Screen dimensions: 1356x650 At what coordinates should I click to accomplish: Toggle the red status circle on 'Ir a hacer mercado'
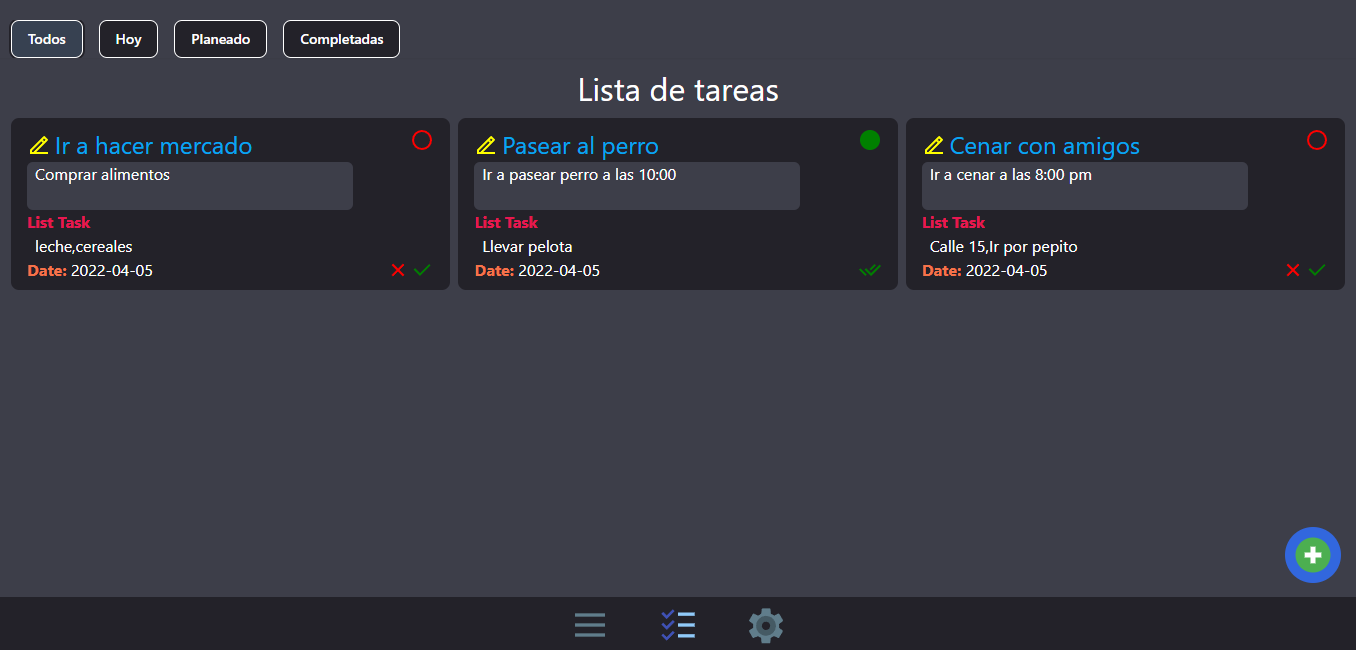[422, 140]
